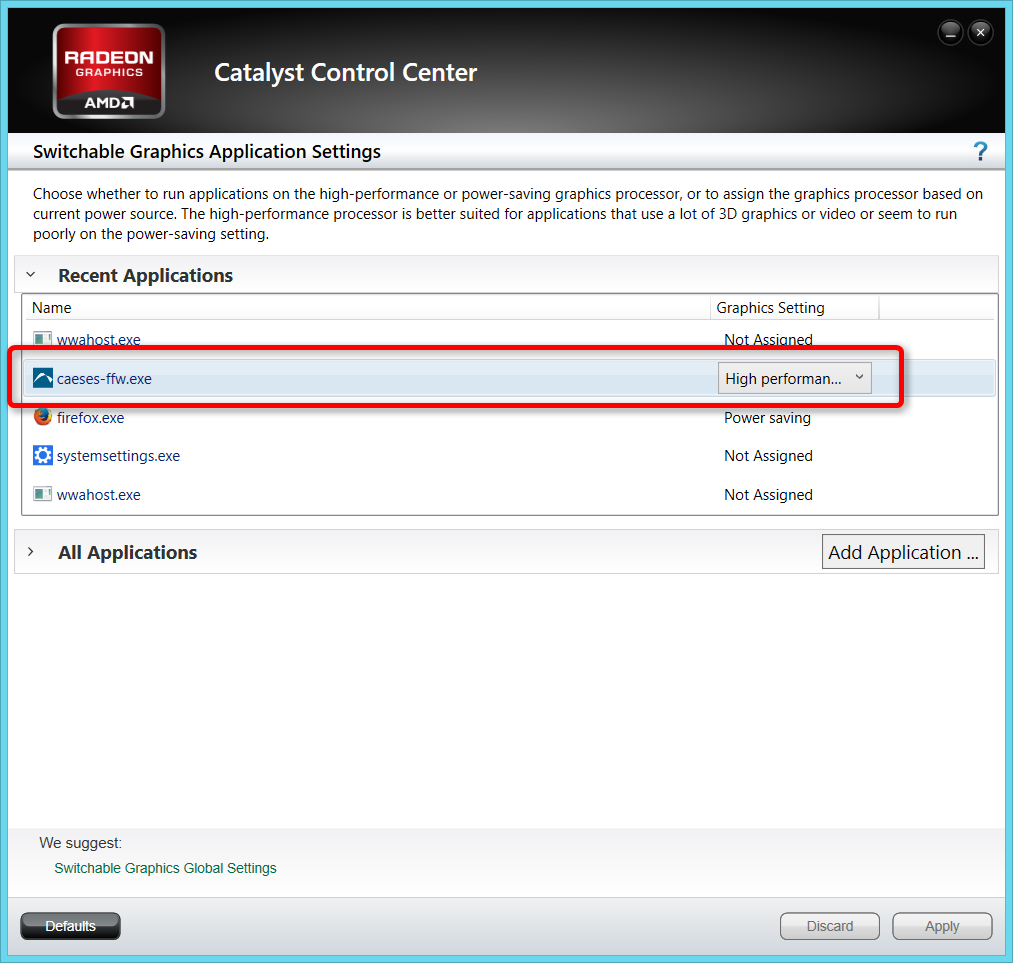Click the Discard button
1013x963 pixels.
[830, 926]
